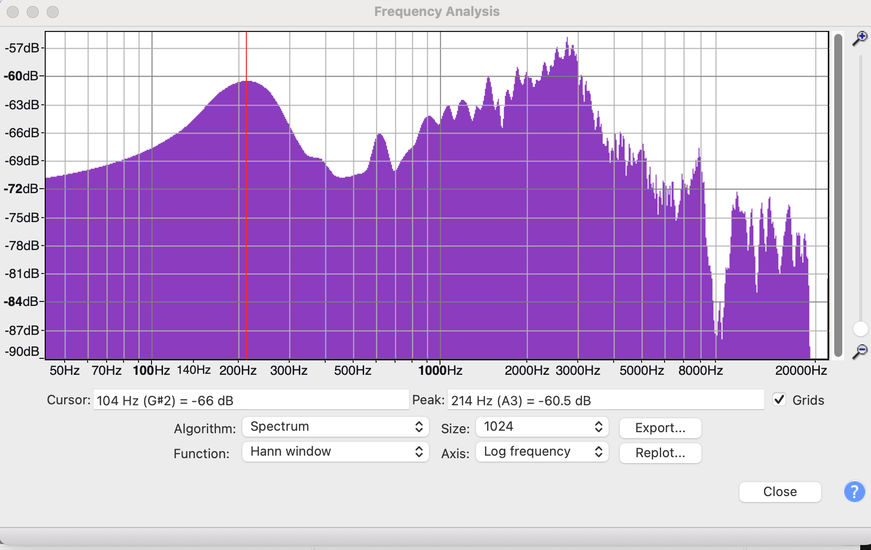The width and height of the screenshot is (871, 550).
Task: Click the vertical scrollbar beside the graph
Action: click(838, 195)
